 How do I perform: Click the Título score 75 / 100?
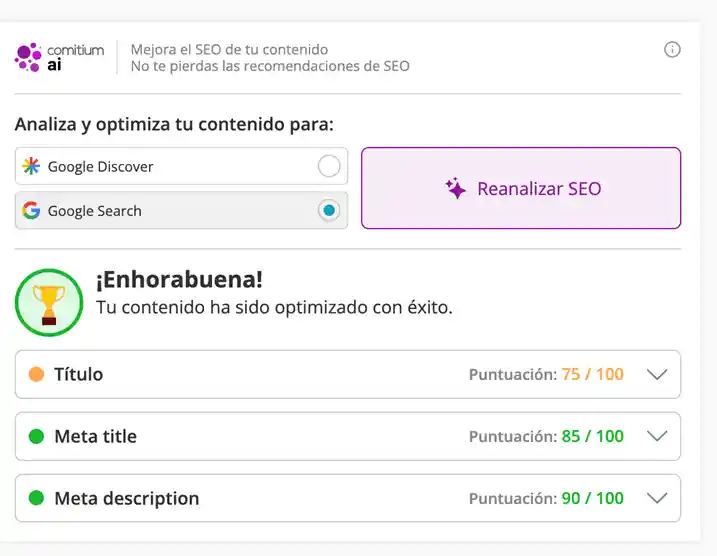(592, 375)
